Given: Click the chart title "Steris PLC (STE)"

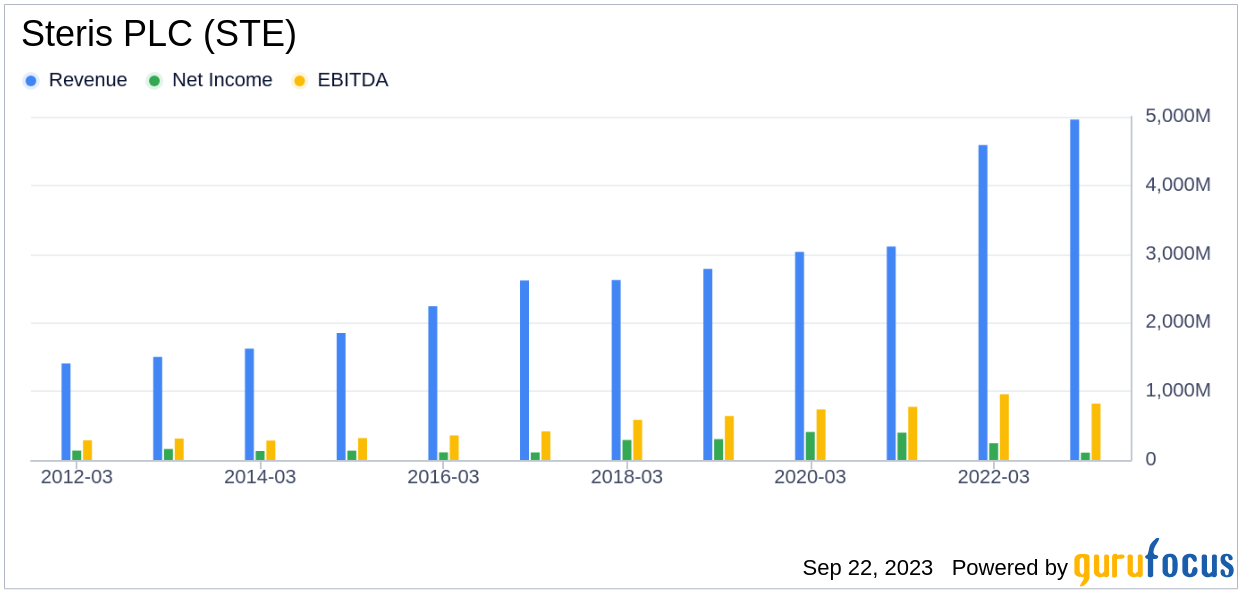Looking at the screenshot, I should 159,35.
